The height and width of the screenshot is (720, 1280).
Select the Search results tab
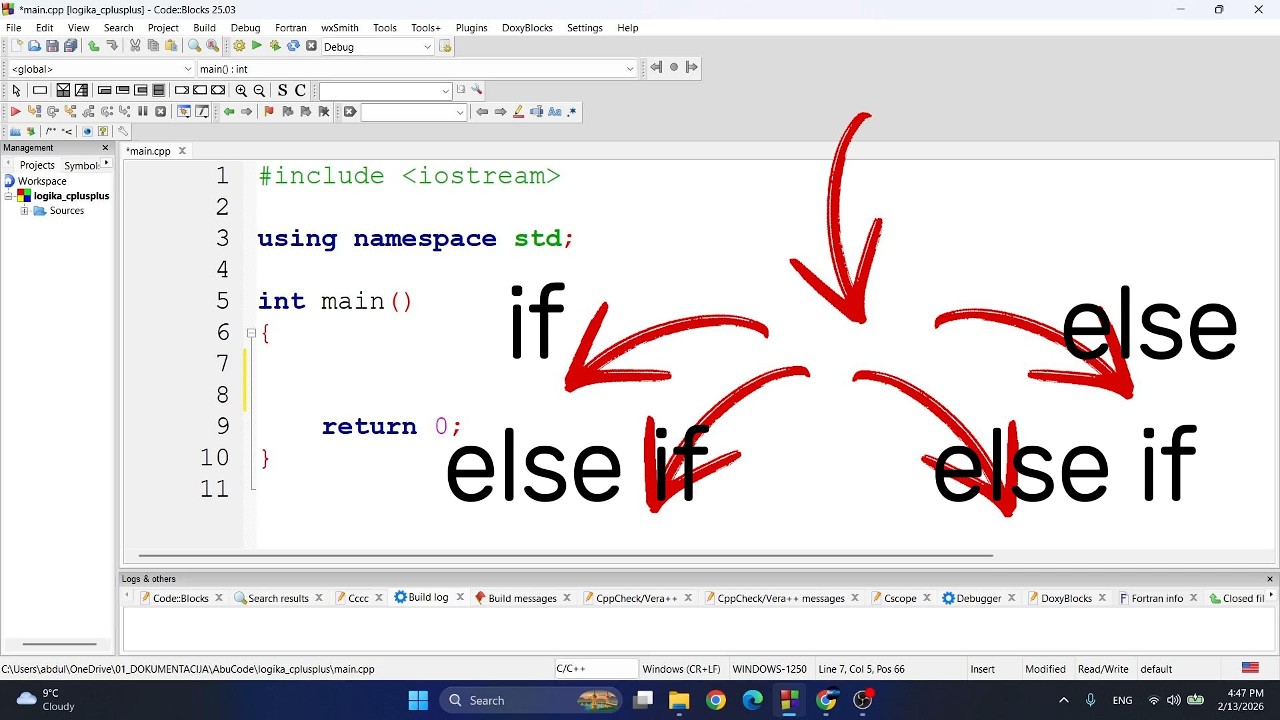pyautogui.click(x=278, y=598)
